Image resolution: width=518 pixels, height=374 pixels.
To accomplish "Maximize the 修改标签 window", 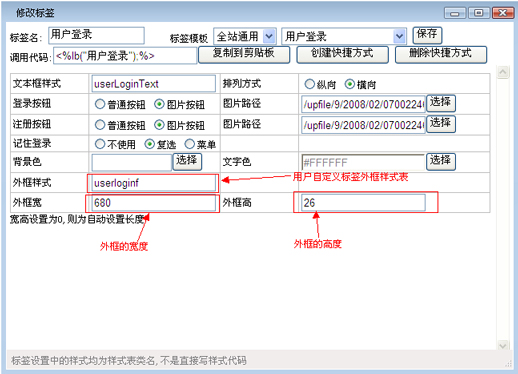I will pos(479,13).
